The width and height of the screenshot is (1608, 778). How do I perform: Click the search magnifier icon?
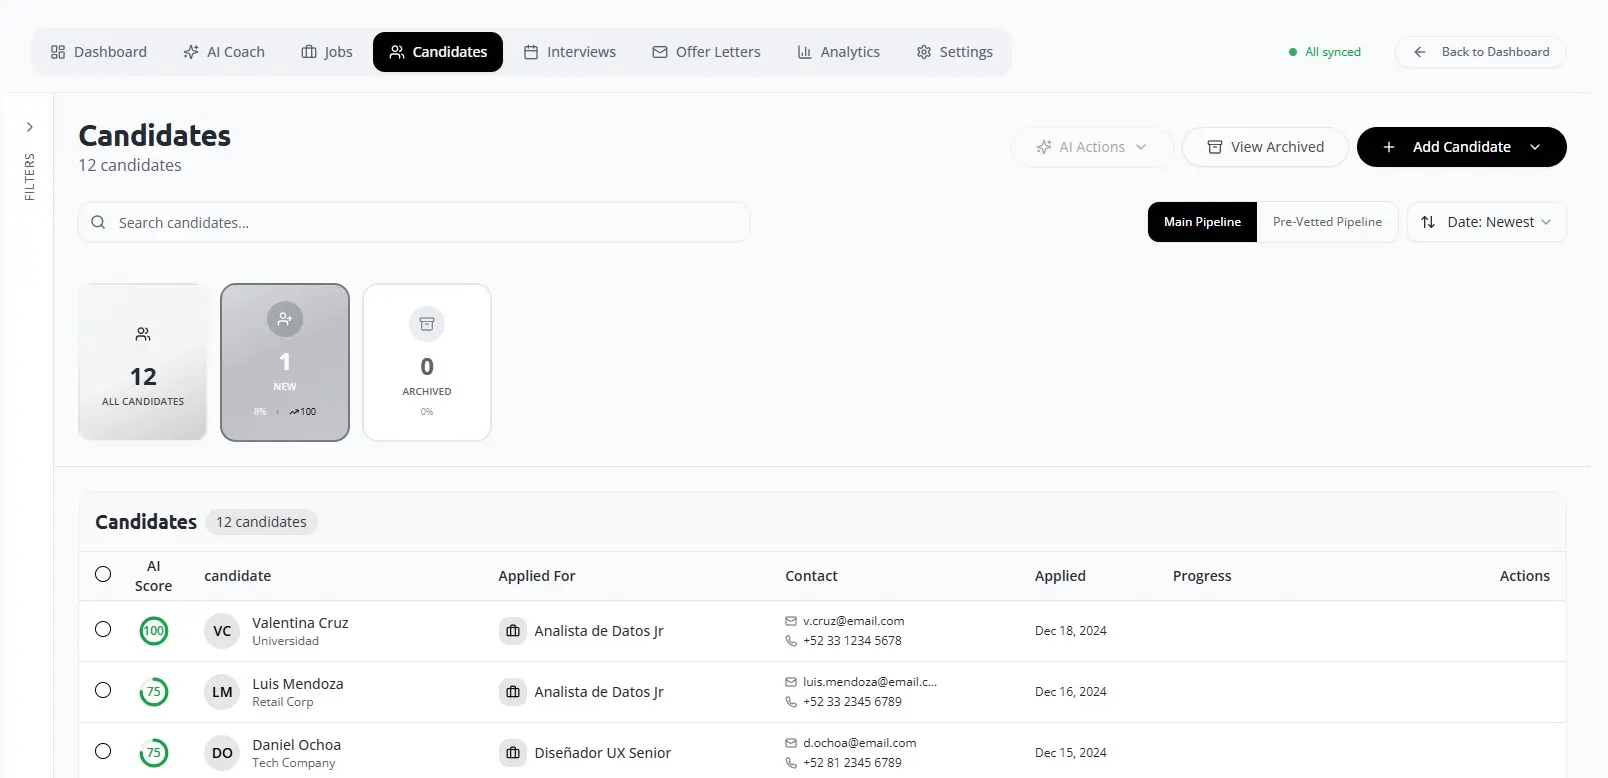98,222
